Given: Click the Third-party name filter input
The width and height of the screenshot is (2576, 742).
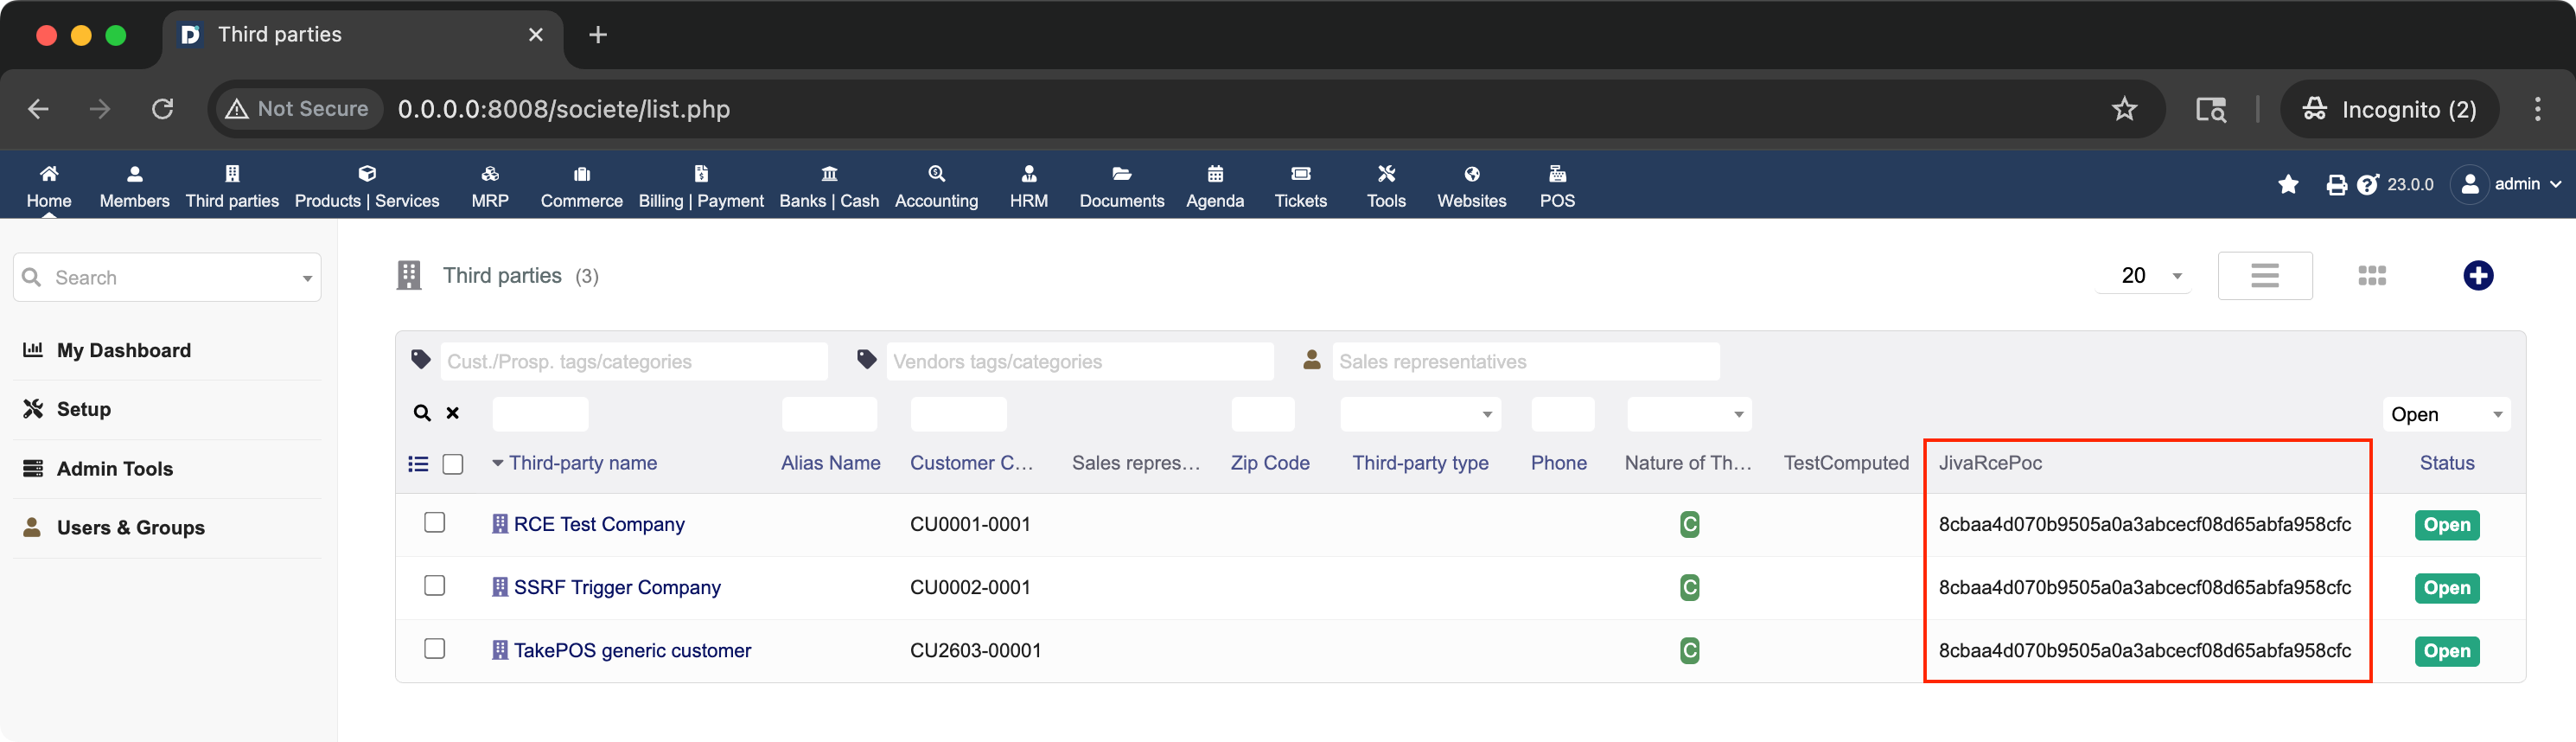Looking at the screenshot, I should click(540, 414).
